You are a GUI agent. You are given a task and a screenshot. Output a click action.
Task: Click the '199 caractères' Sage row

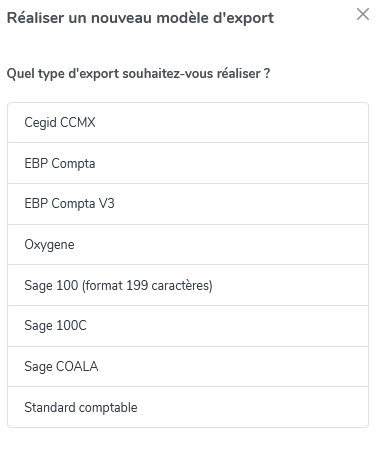pos(188,285)
